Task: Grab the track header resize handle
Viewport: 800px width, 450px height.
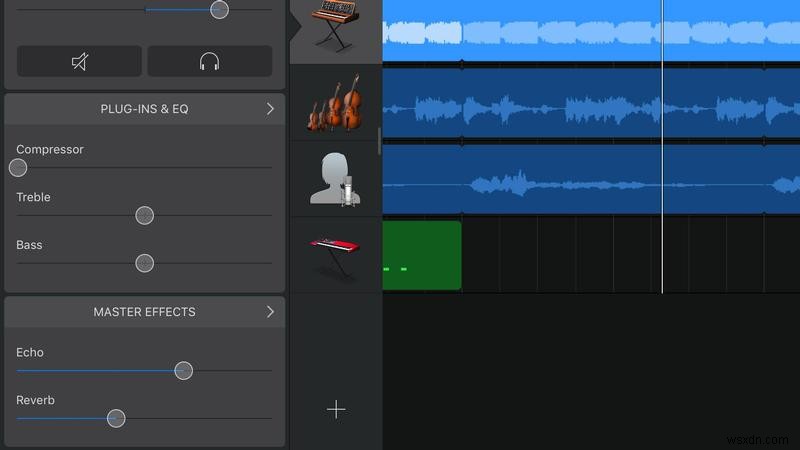Action: (x=379, y=141)
